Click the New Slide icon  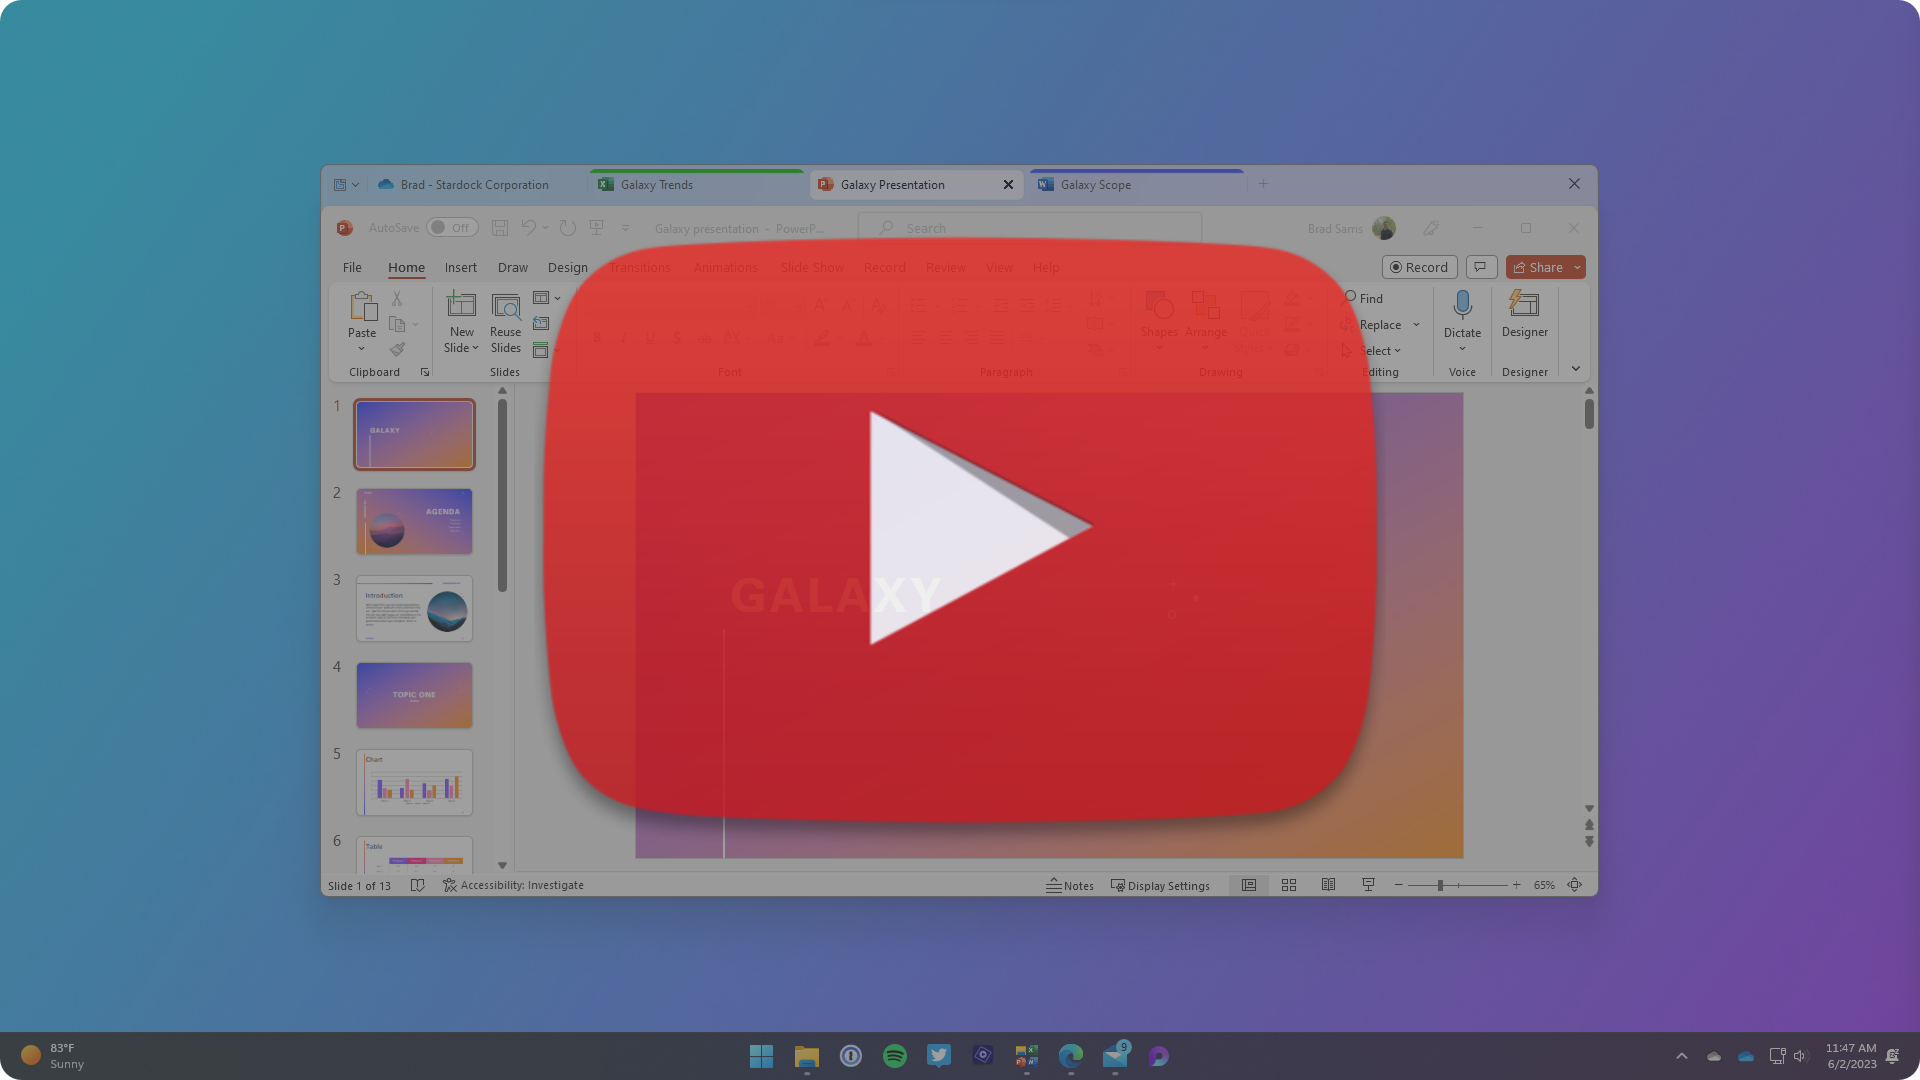461,304
